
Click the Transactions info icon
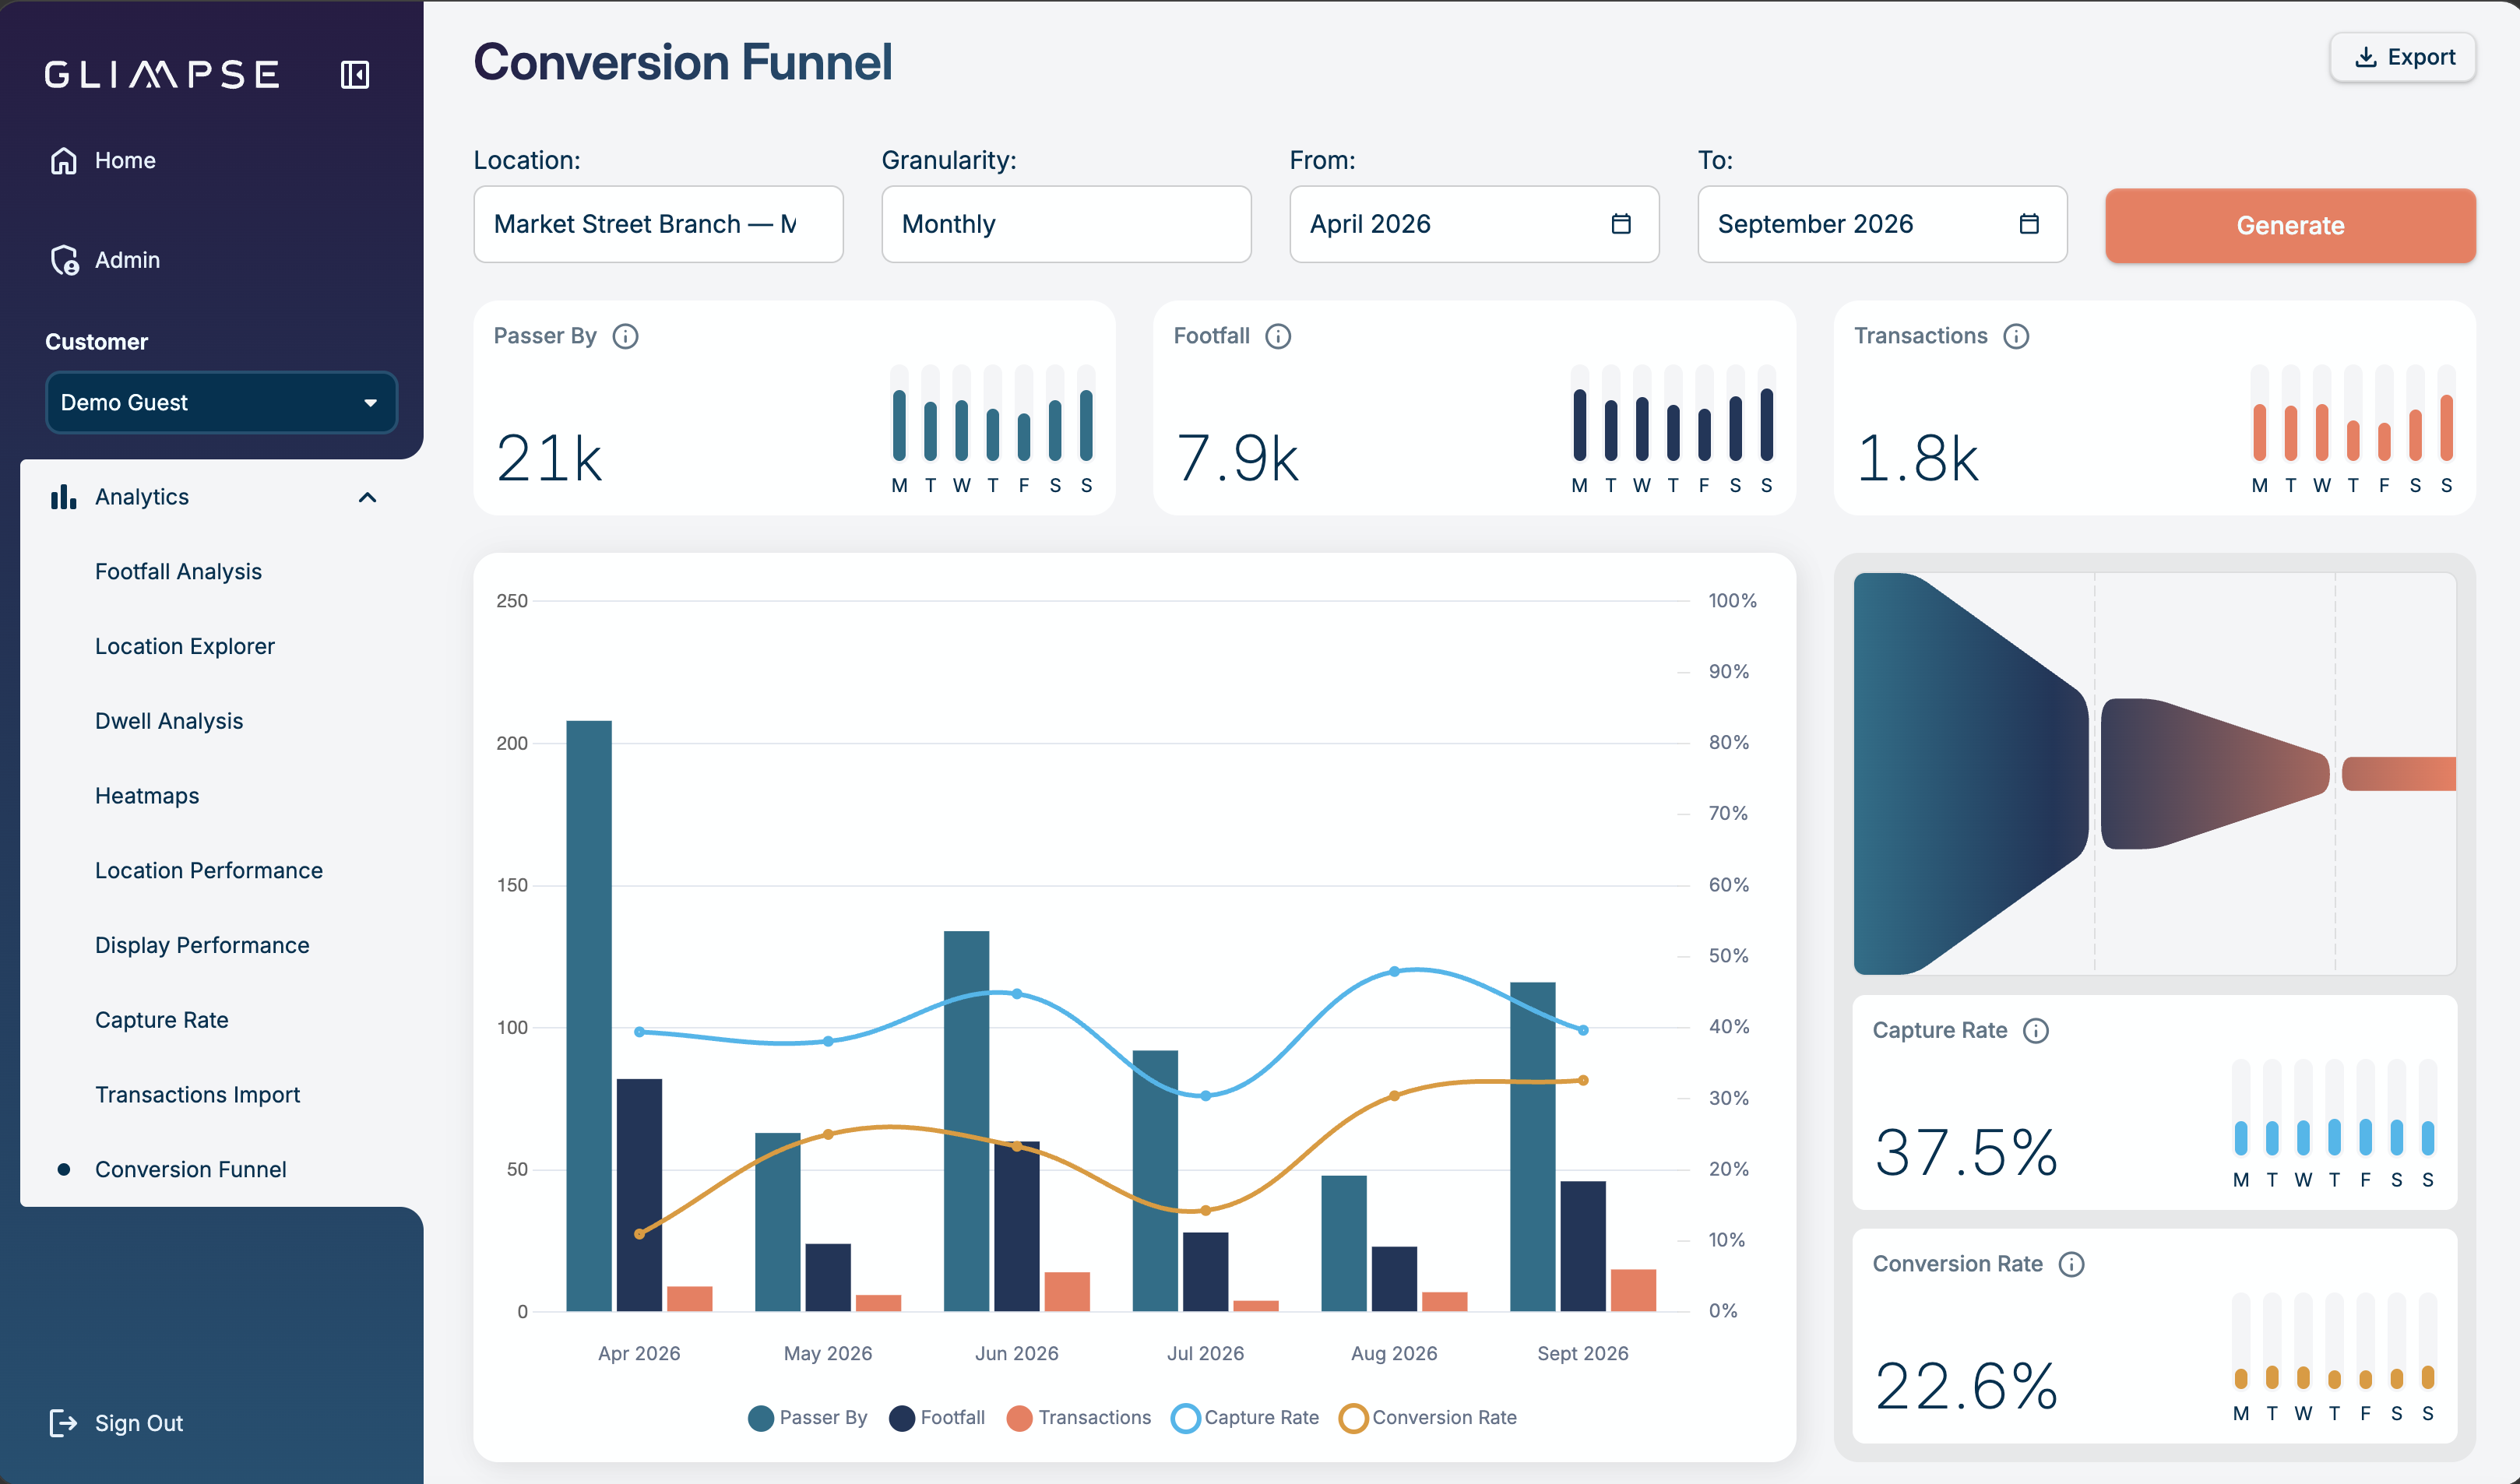2016,336
